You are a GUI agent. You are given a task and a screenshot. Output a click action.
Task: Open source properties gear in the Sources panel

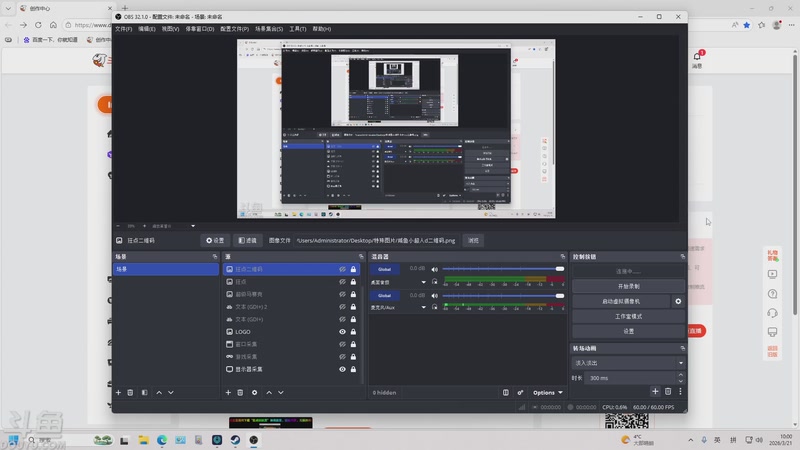coord(254,392)
